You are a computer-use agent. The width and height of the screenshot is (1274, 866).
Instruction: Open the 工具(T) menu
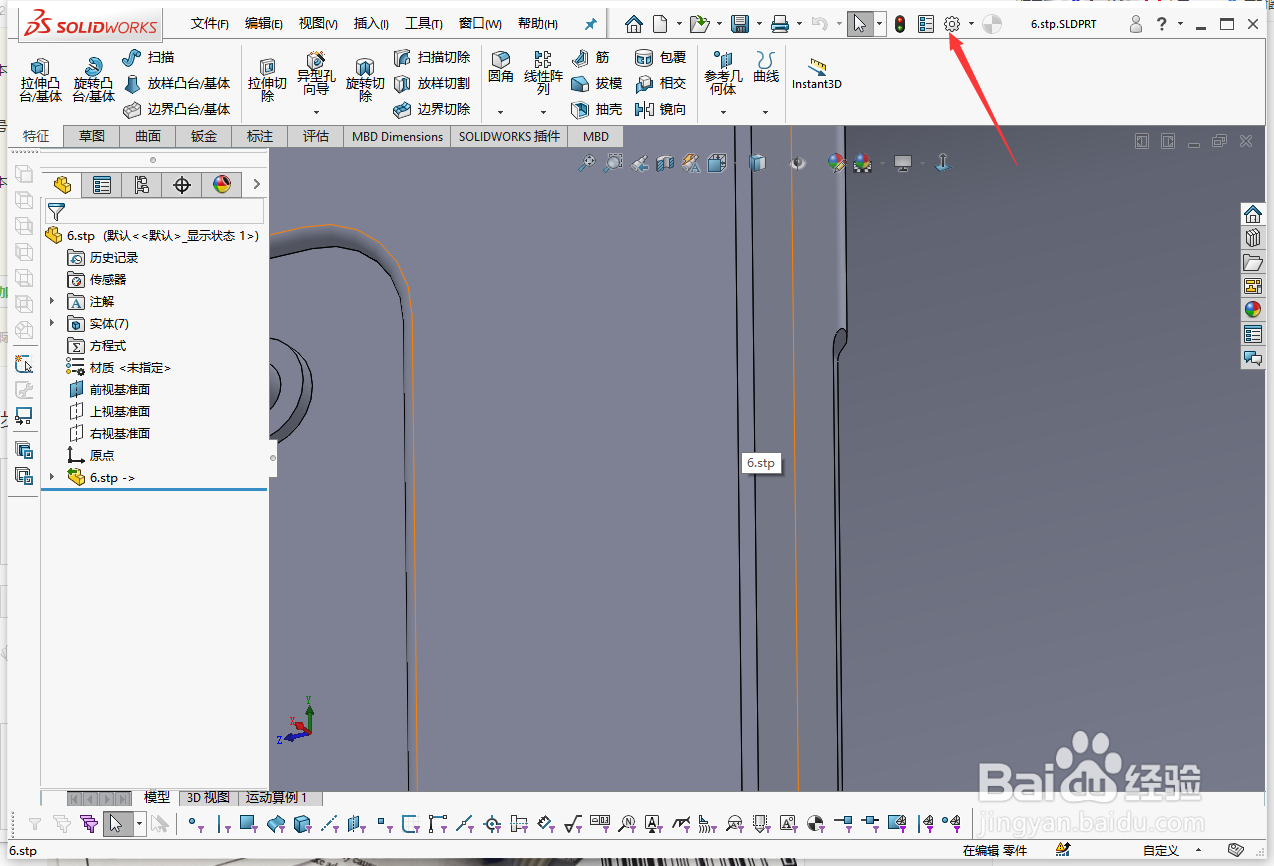(424, 24)
